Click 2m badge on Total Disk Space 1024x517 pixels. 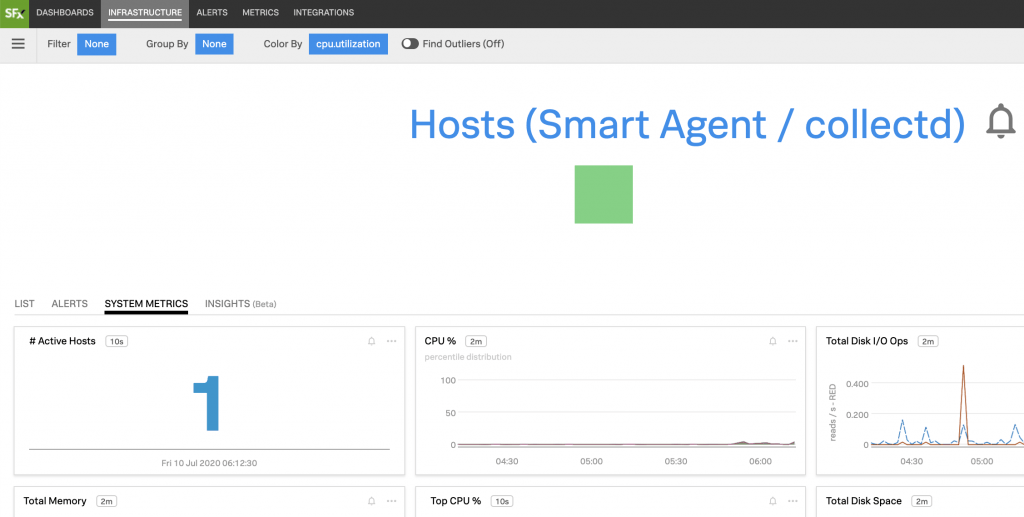pyautogui.click(x=921, y=501)
